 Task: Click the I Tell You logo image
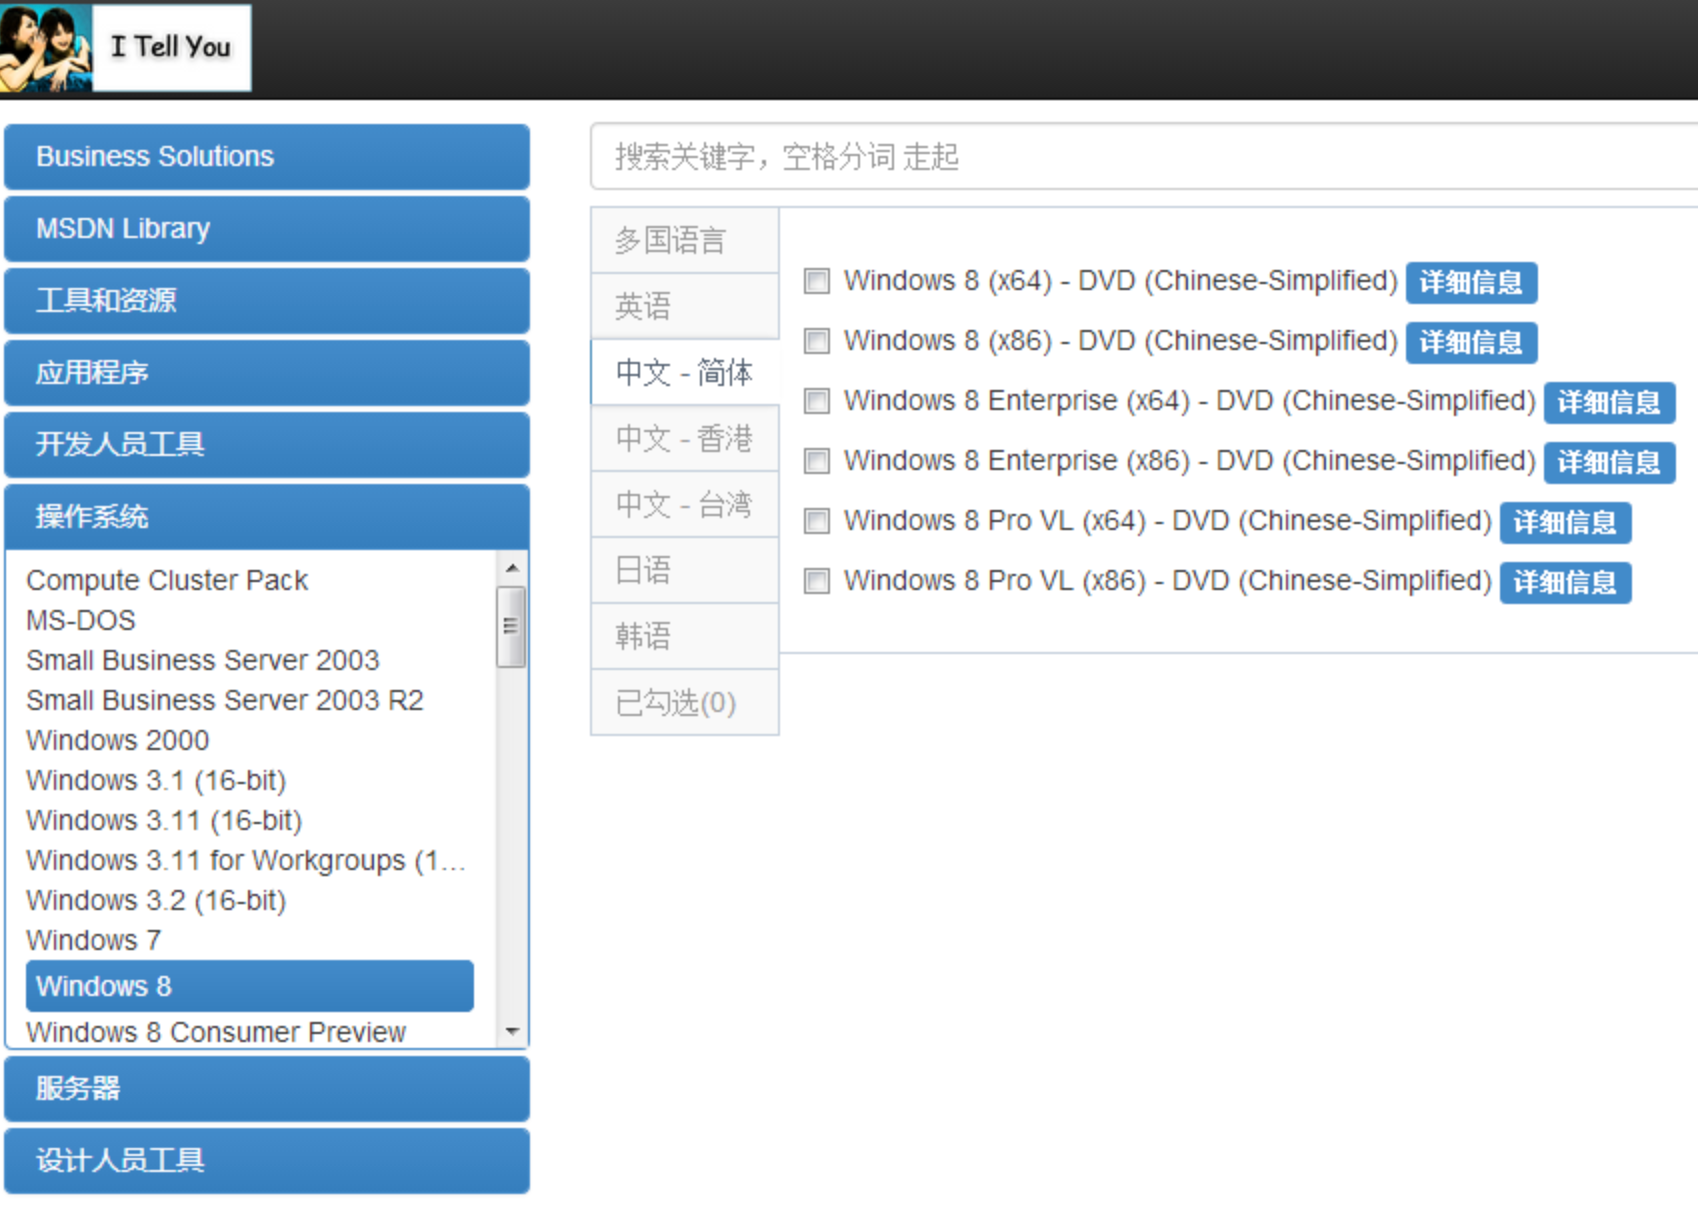[x=125, y=47]
